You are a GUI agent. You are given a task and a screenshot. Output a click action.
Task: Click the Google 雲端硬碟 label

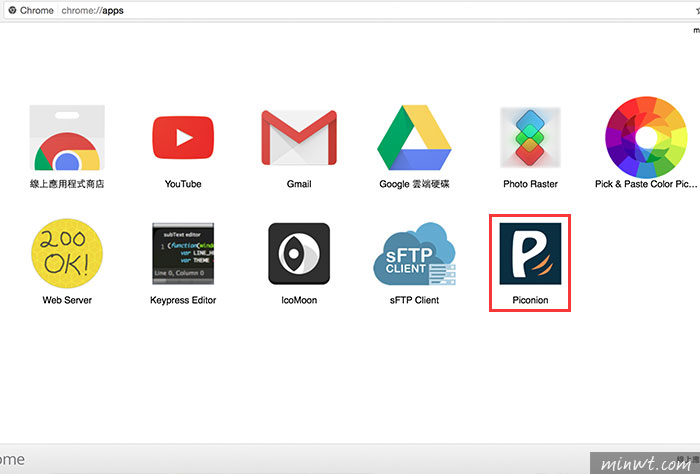click(x=414, y=184)
